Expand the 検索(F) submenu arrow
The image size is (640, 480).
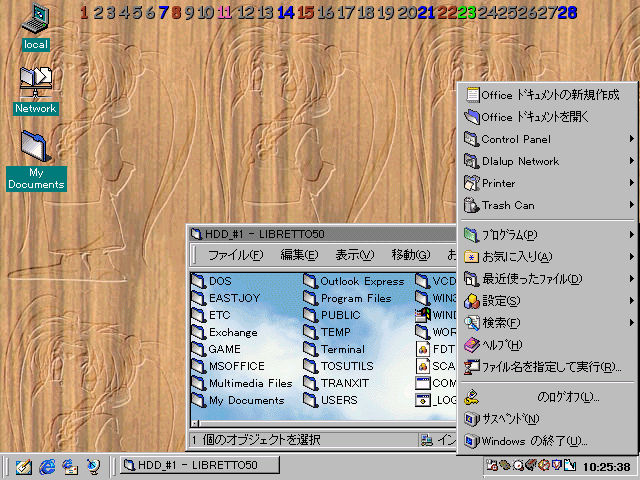tap(631, 323)
